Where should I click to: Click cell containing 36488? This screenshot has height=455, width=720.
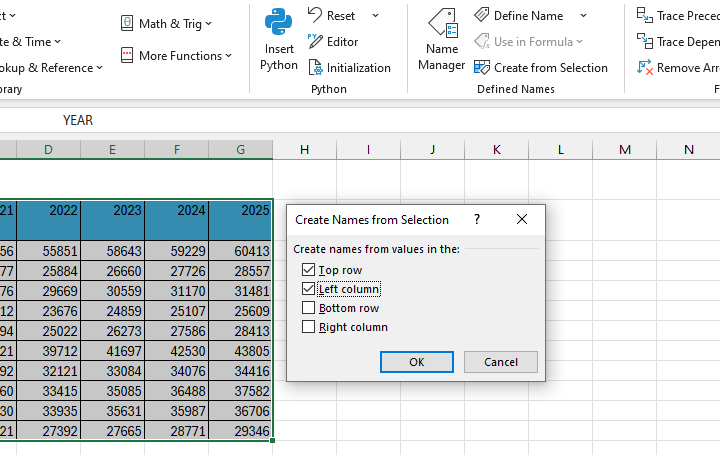pyautogui.click(x=176, y=391)
